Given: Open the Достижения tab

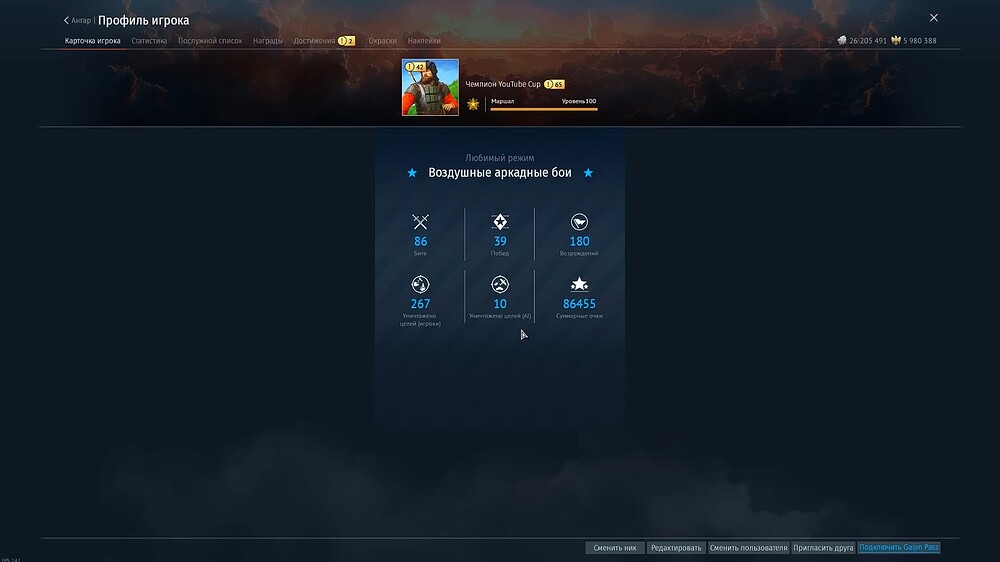Looking at the screenshot, I should [x=314, y=41].
